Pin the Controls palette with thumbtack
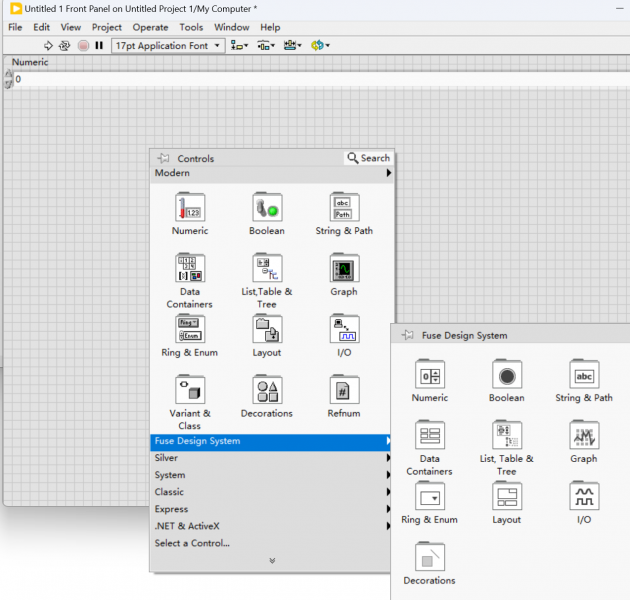This screenshot has width=630, height=600. pos(164,158)
